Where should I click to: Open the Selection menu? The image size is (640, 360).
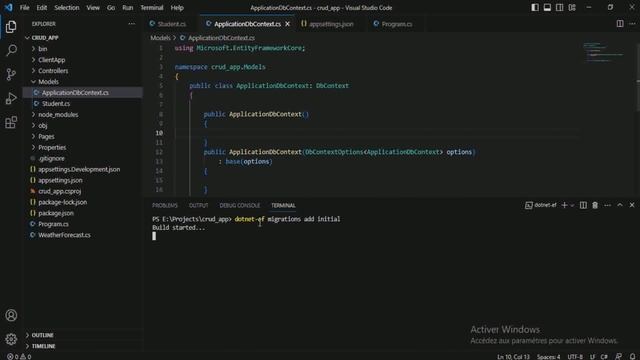(x=67, y=7)
